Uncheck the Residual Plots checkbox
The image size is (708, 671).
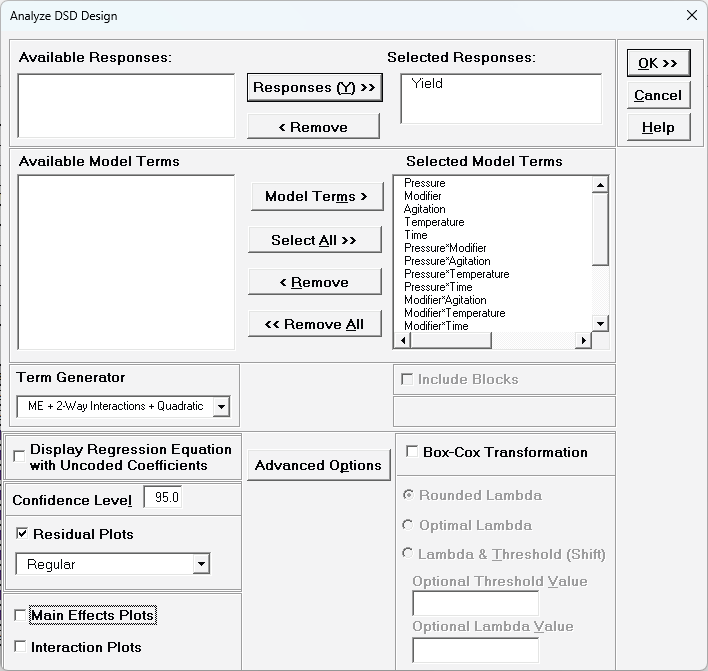click(x=23, y=534)
